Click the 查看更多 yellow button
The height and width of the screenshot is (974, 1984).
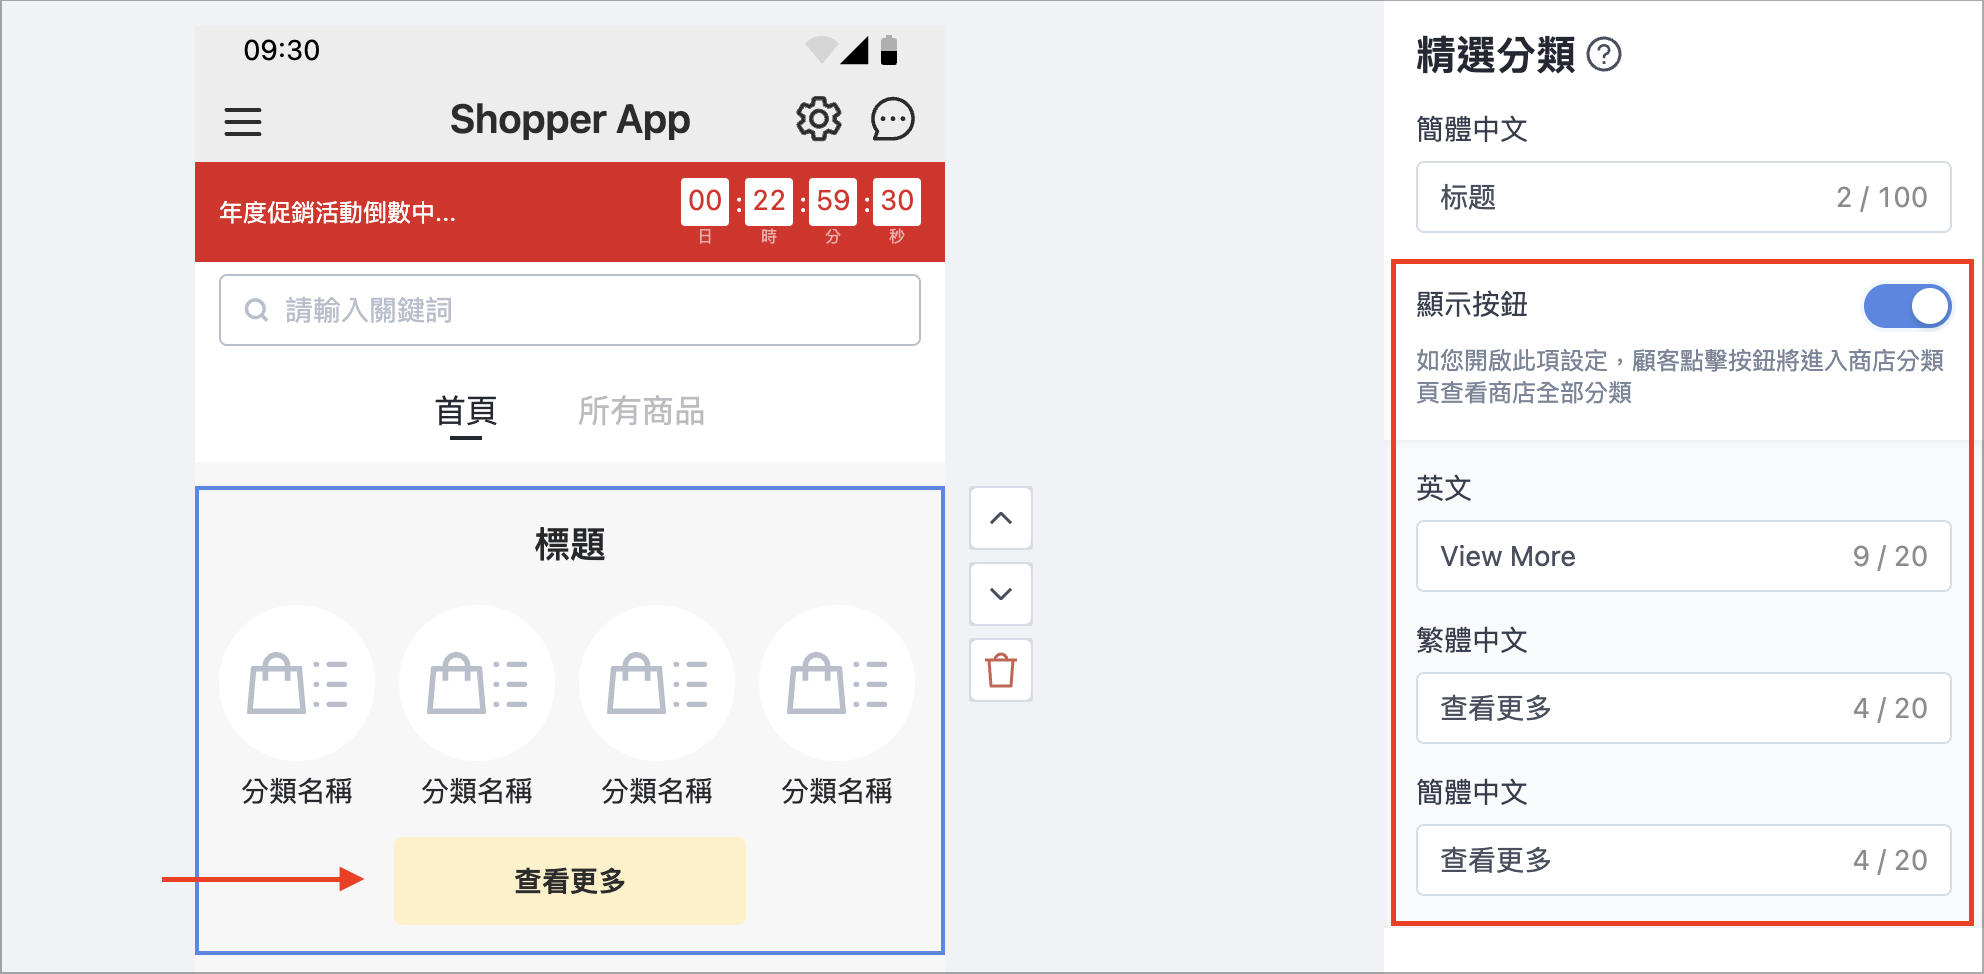(x=570, y=881)
